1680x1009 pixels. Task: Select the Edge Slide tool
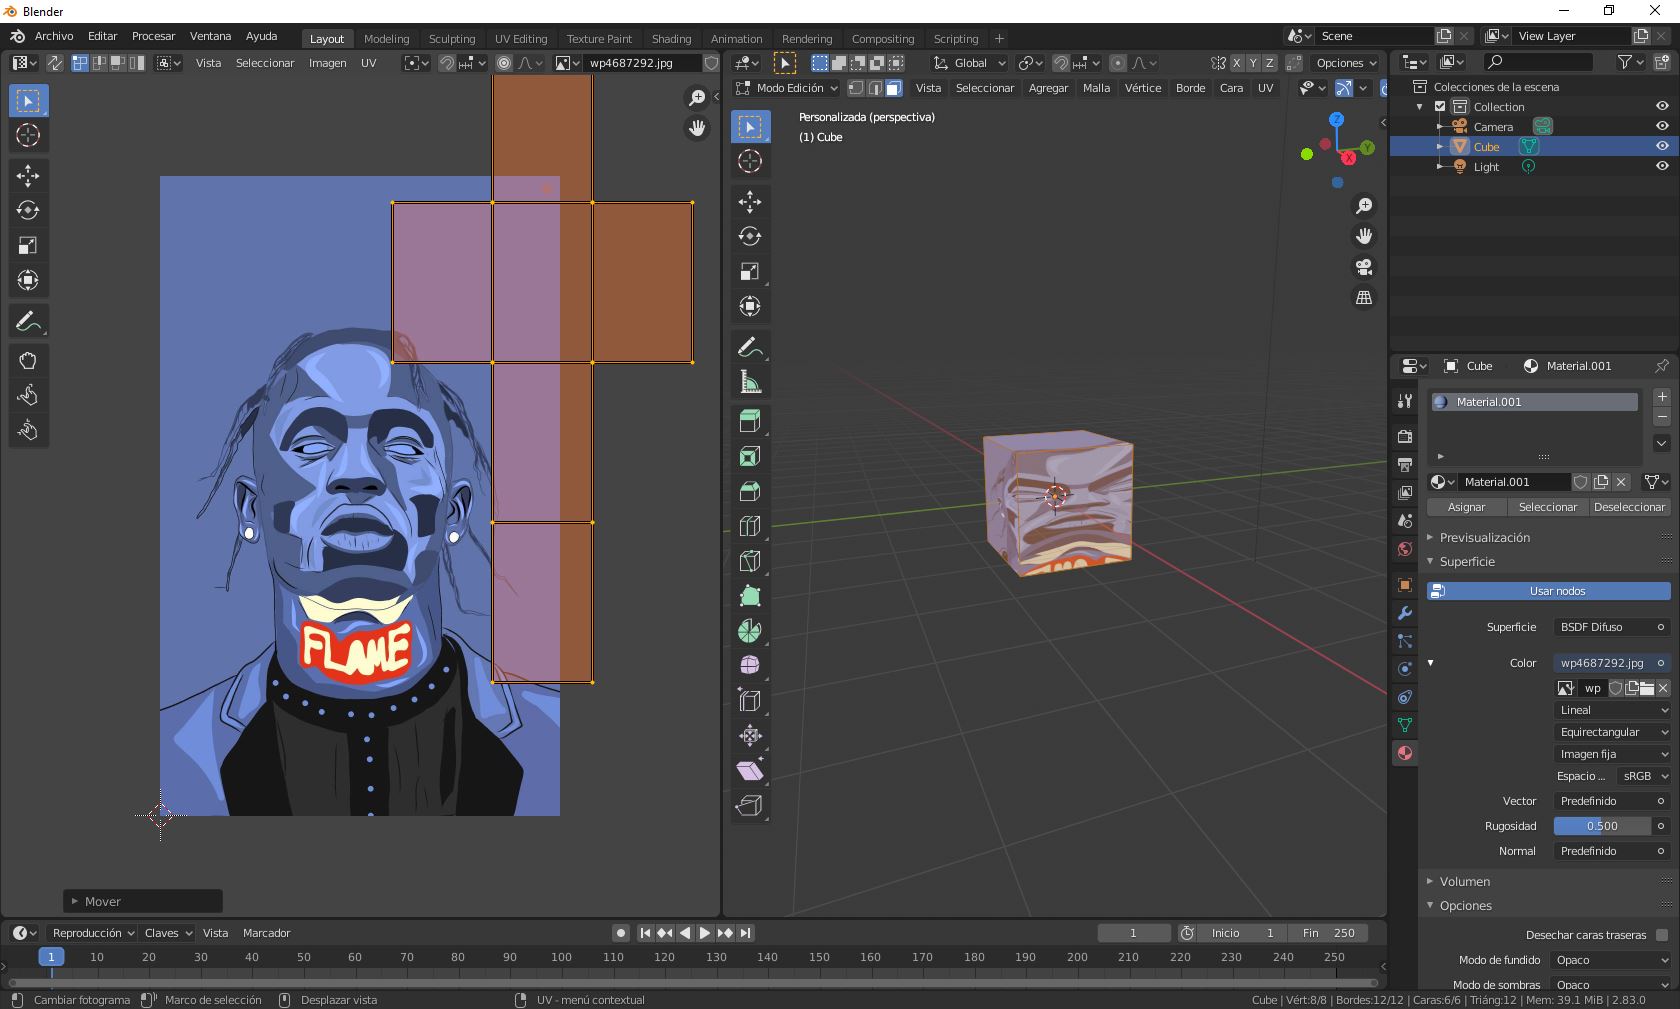(750, 701)
